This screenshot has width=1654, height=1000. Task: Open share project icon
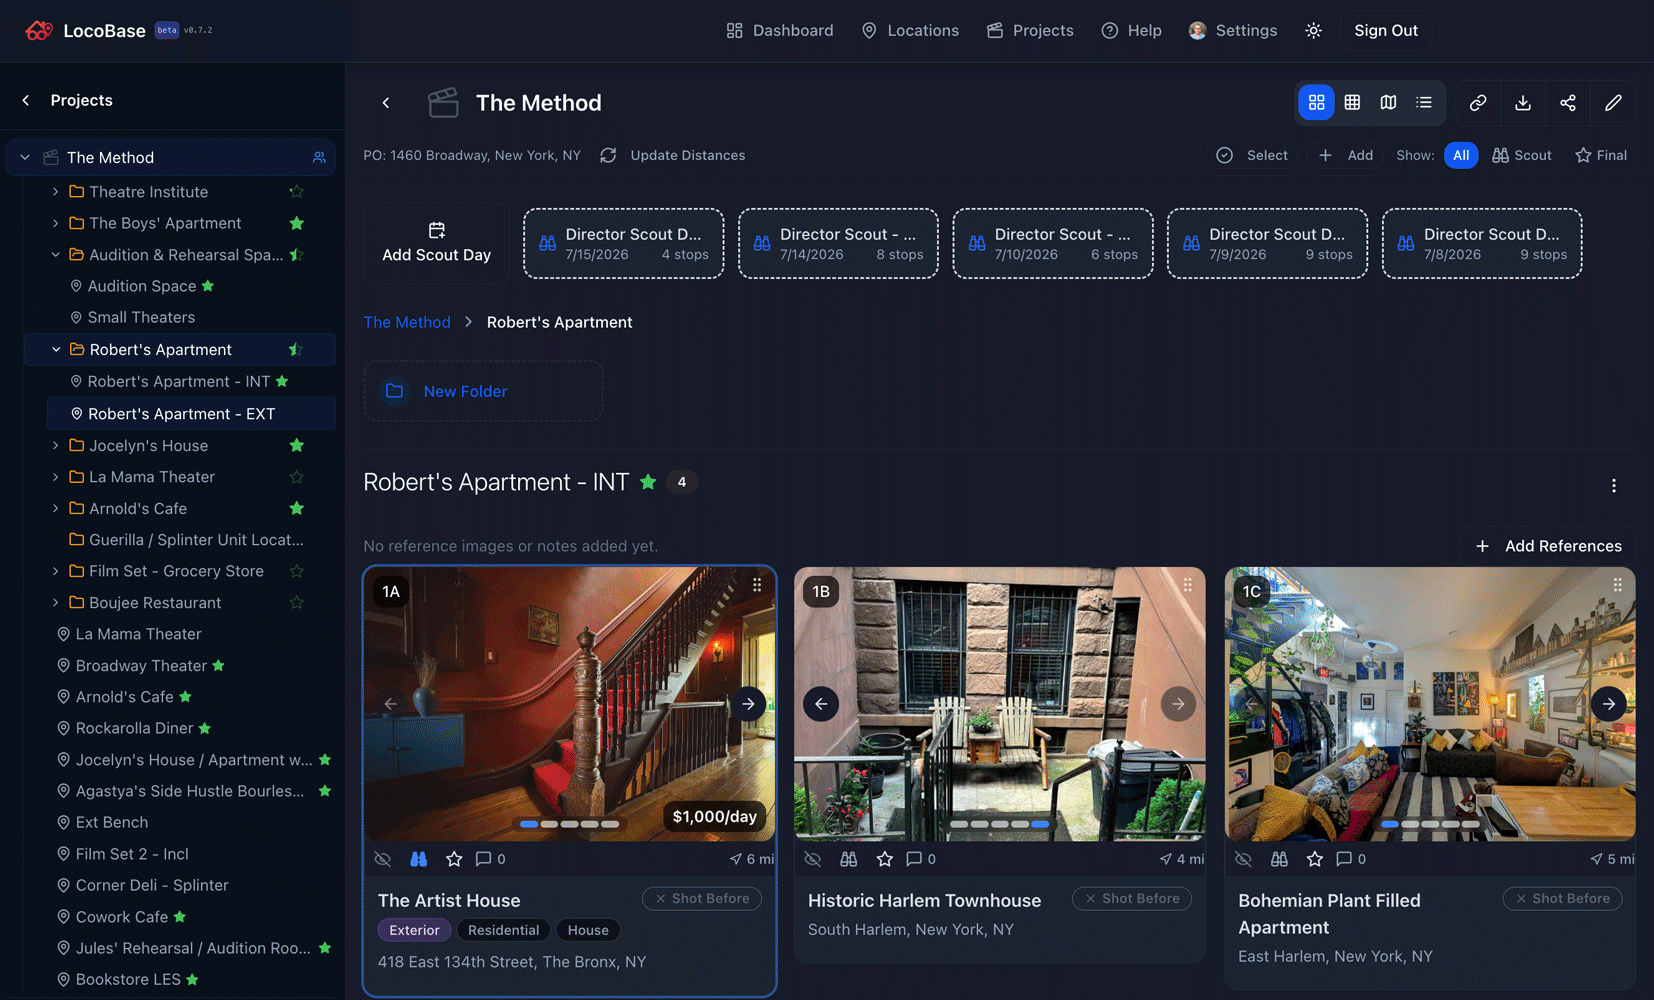[x=1568, y=103]
